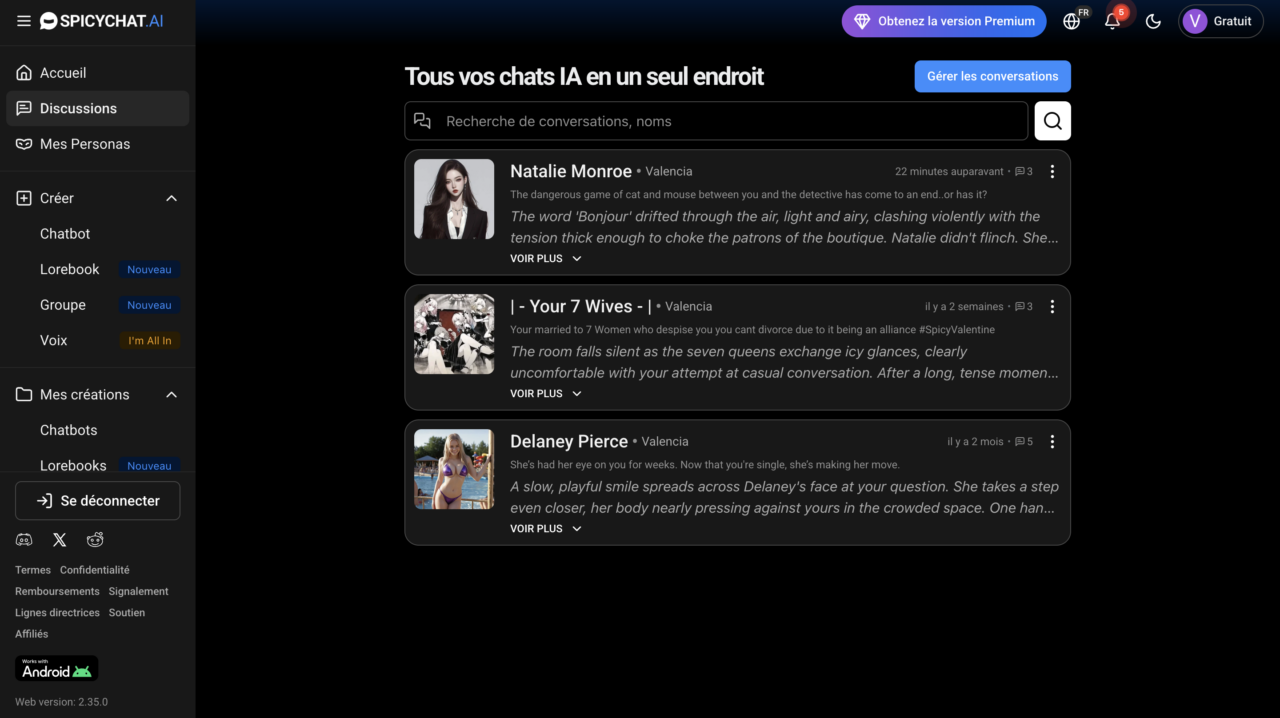Image resolution: width=1280 pixels, height=718 pixels.
Task: Click Web version: 2.35.0 text
Action: pos(61,702)
